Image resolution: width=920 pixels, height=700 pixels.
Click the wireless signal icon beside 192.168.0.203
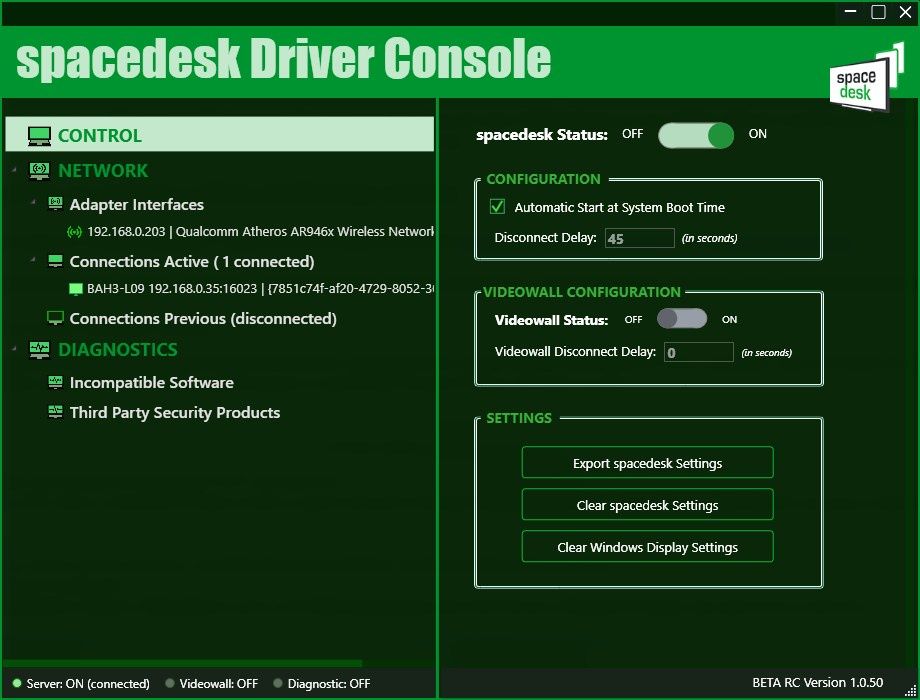coord(74,232)
